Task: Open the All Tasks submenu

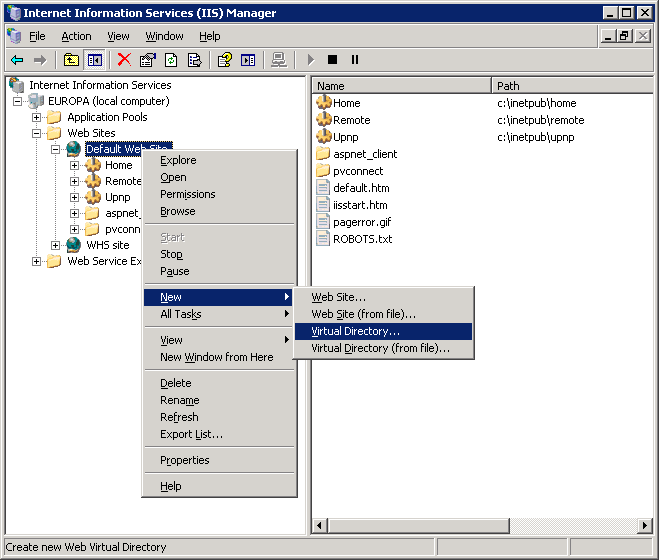Action: pos(219,314)
